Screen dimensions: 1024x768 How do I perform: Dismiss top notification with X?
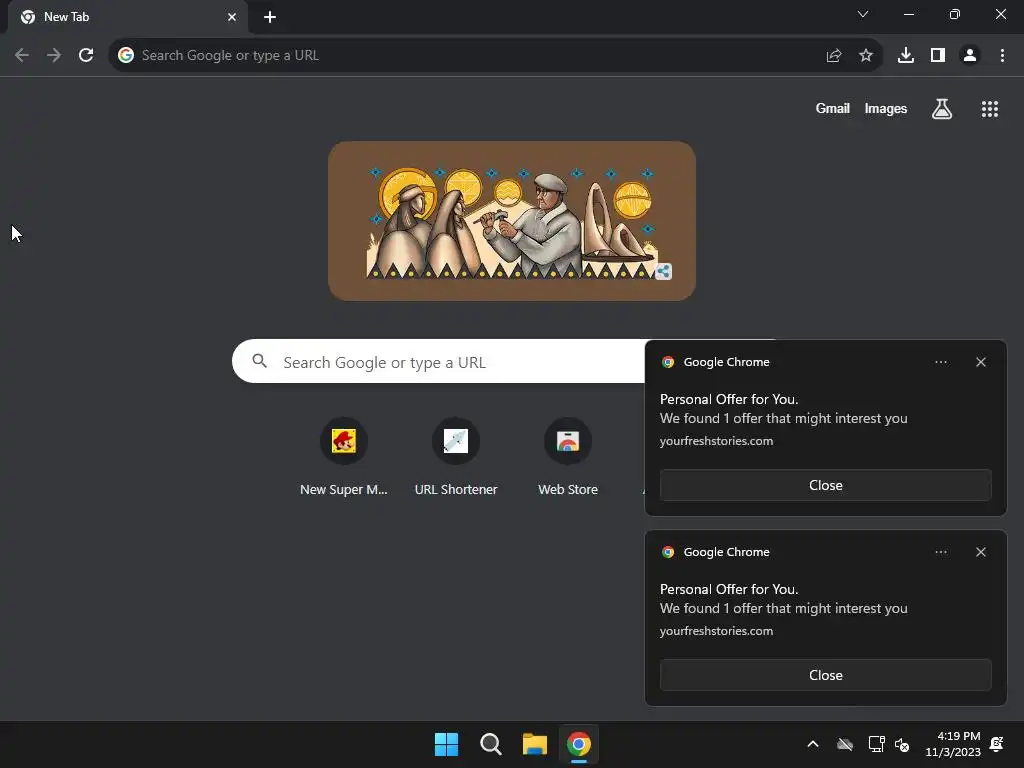click(981, 362)
